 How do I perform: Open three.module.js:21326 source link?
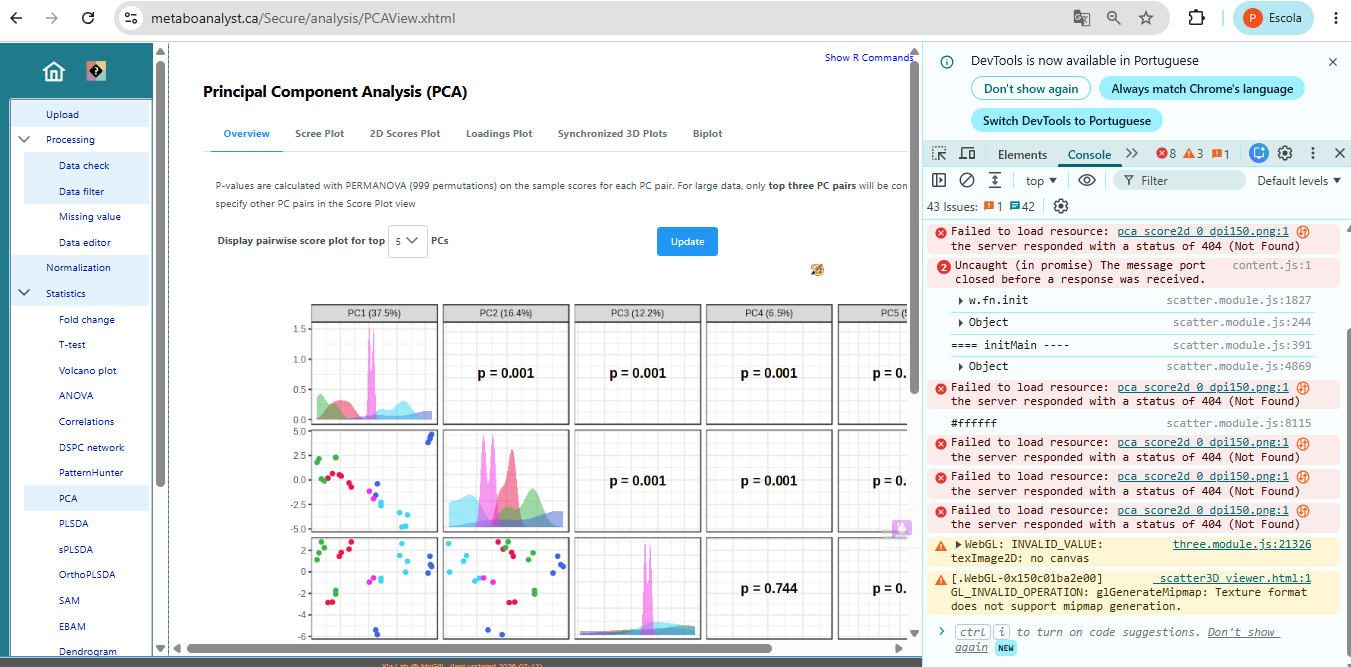1242,544
